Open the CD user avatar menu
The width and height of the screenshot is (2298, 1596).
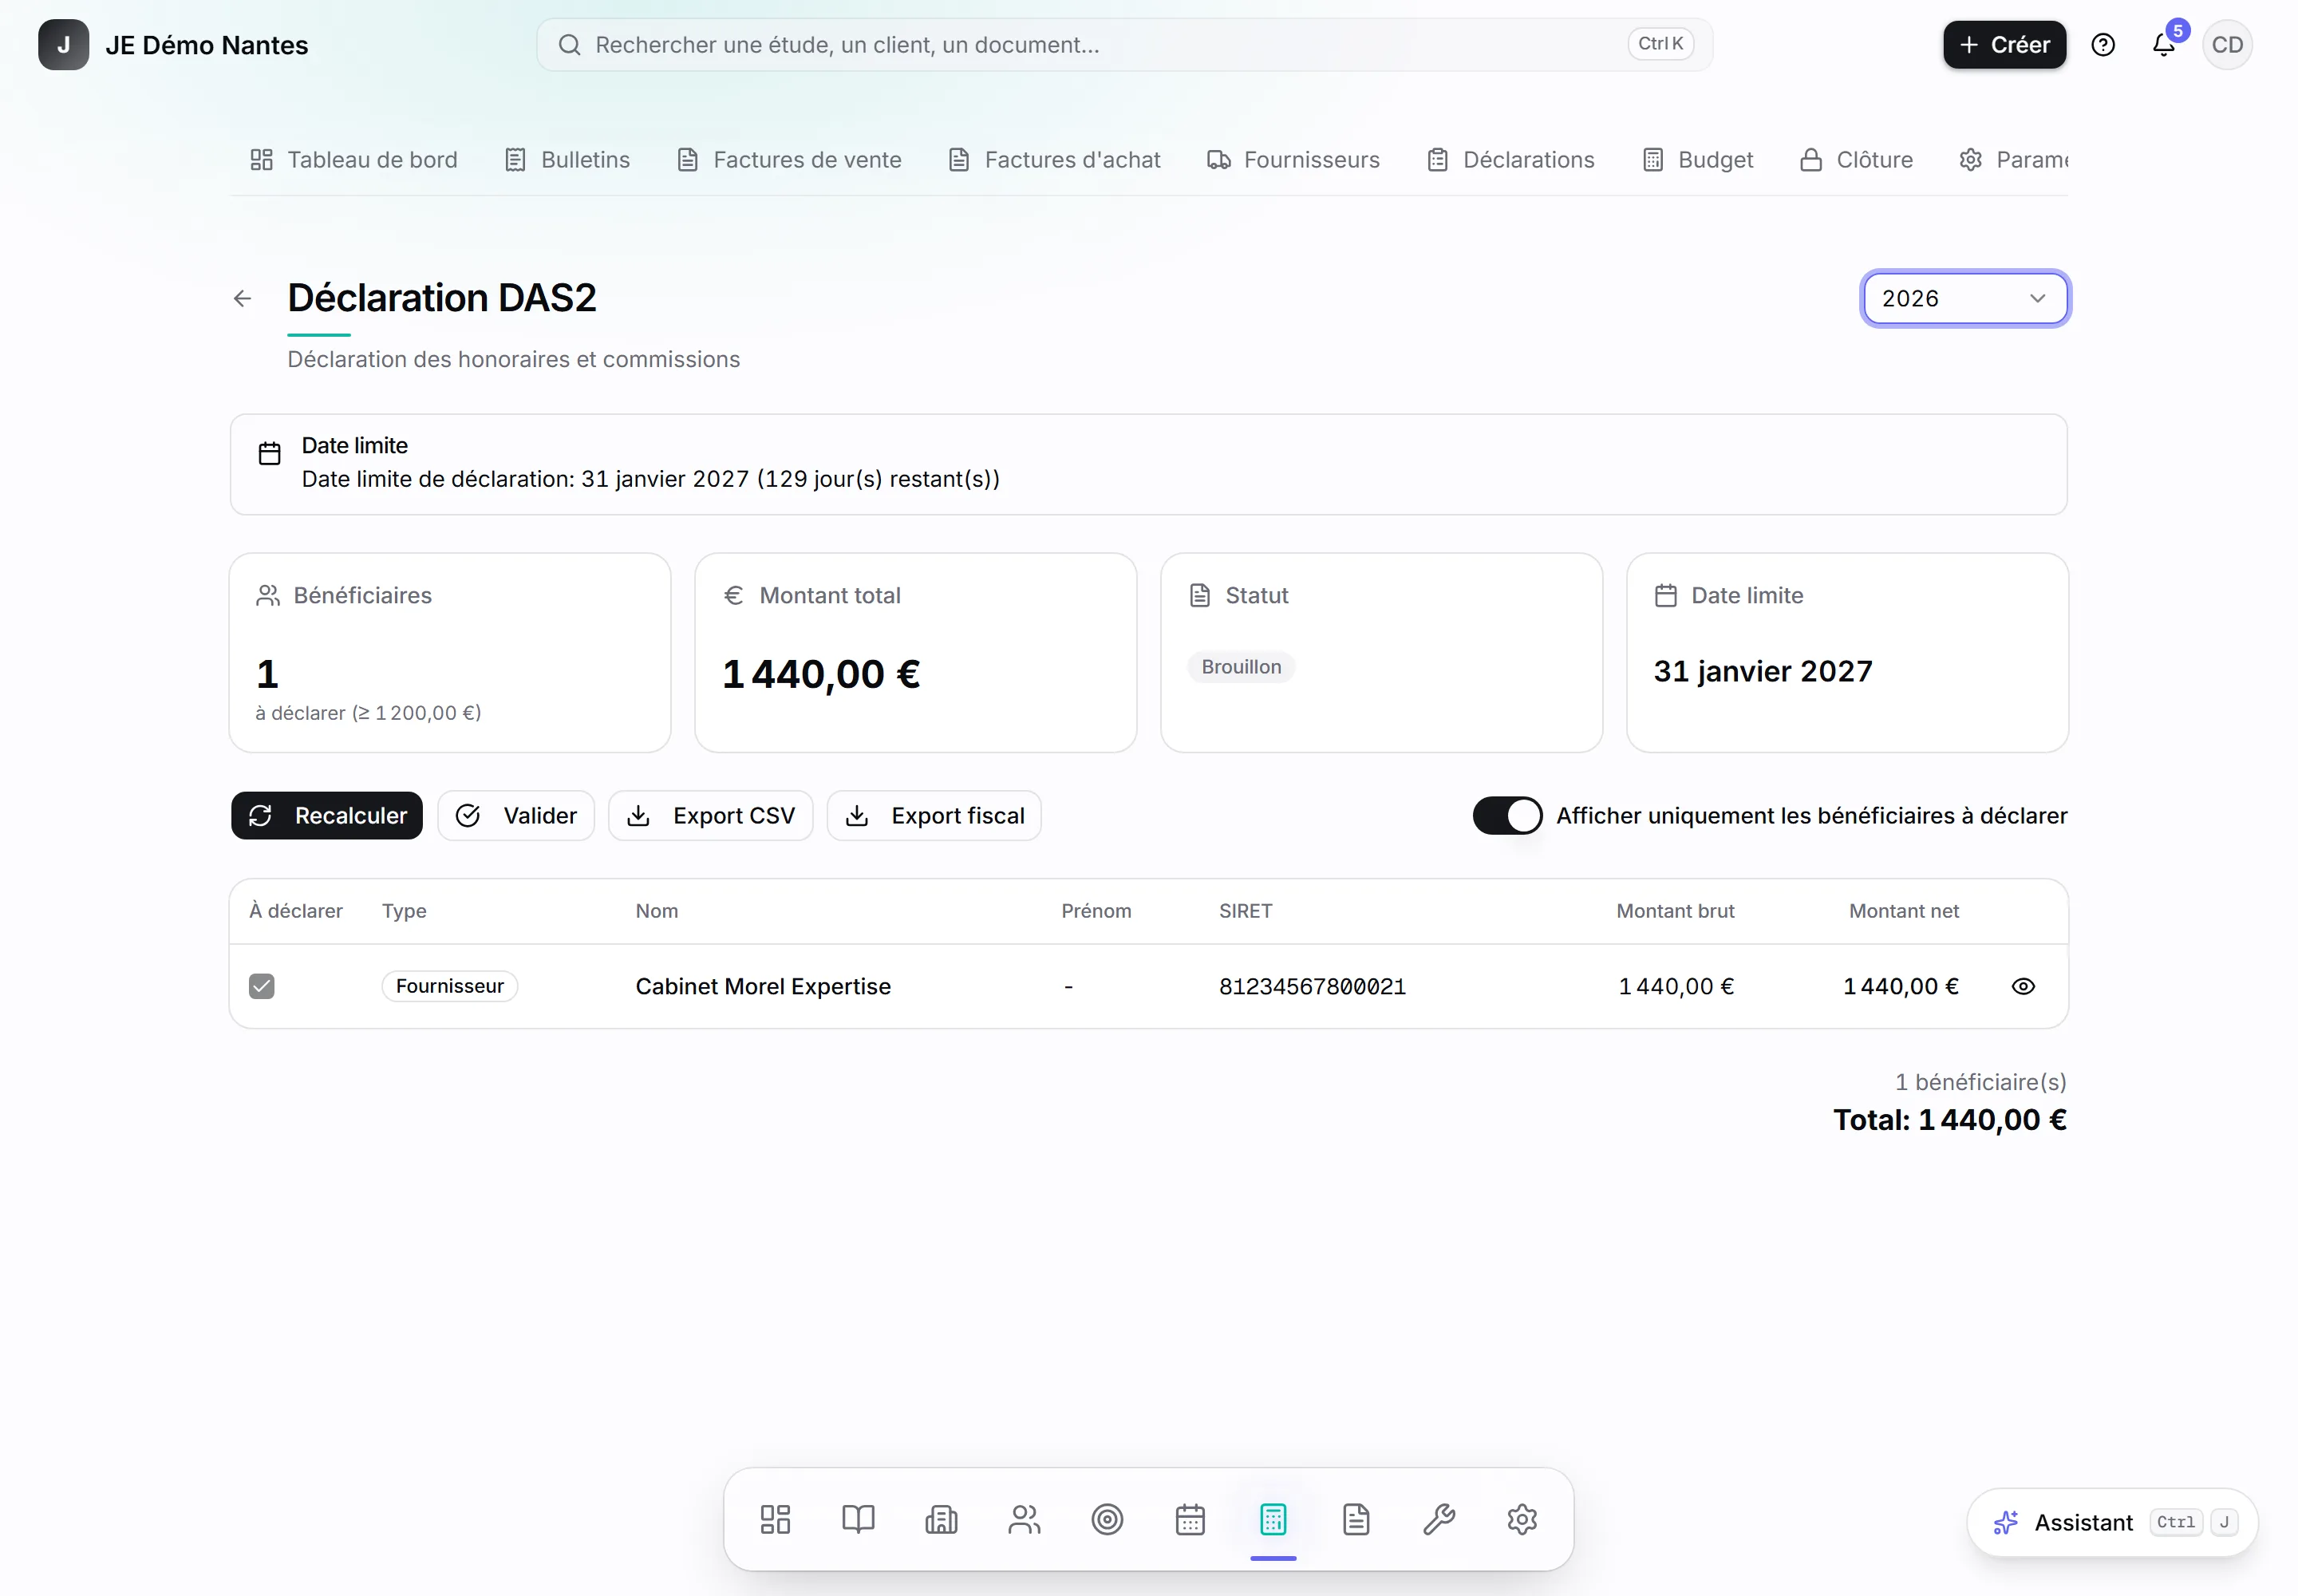(x=2227, y=45)
